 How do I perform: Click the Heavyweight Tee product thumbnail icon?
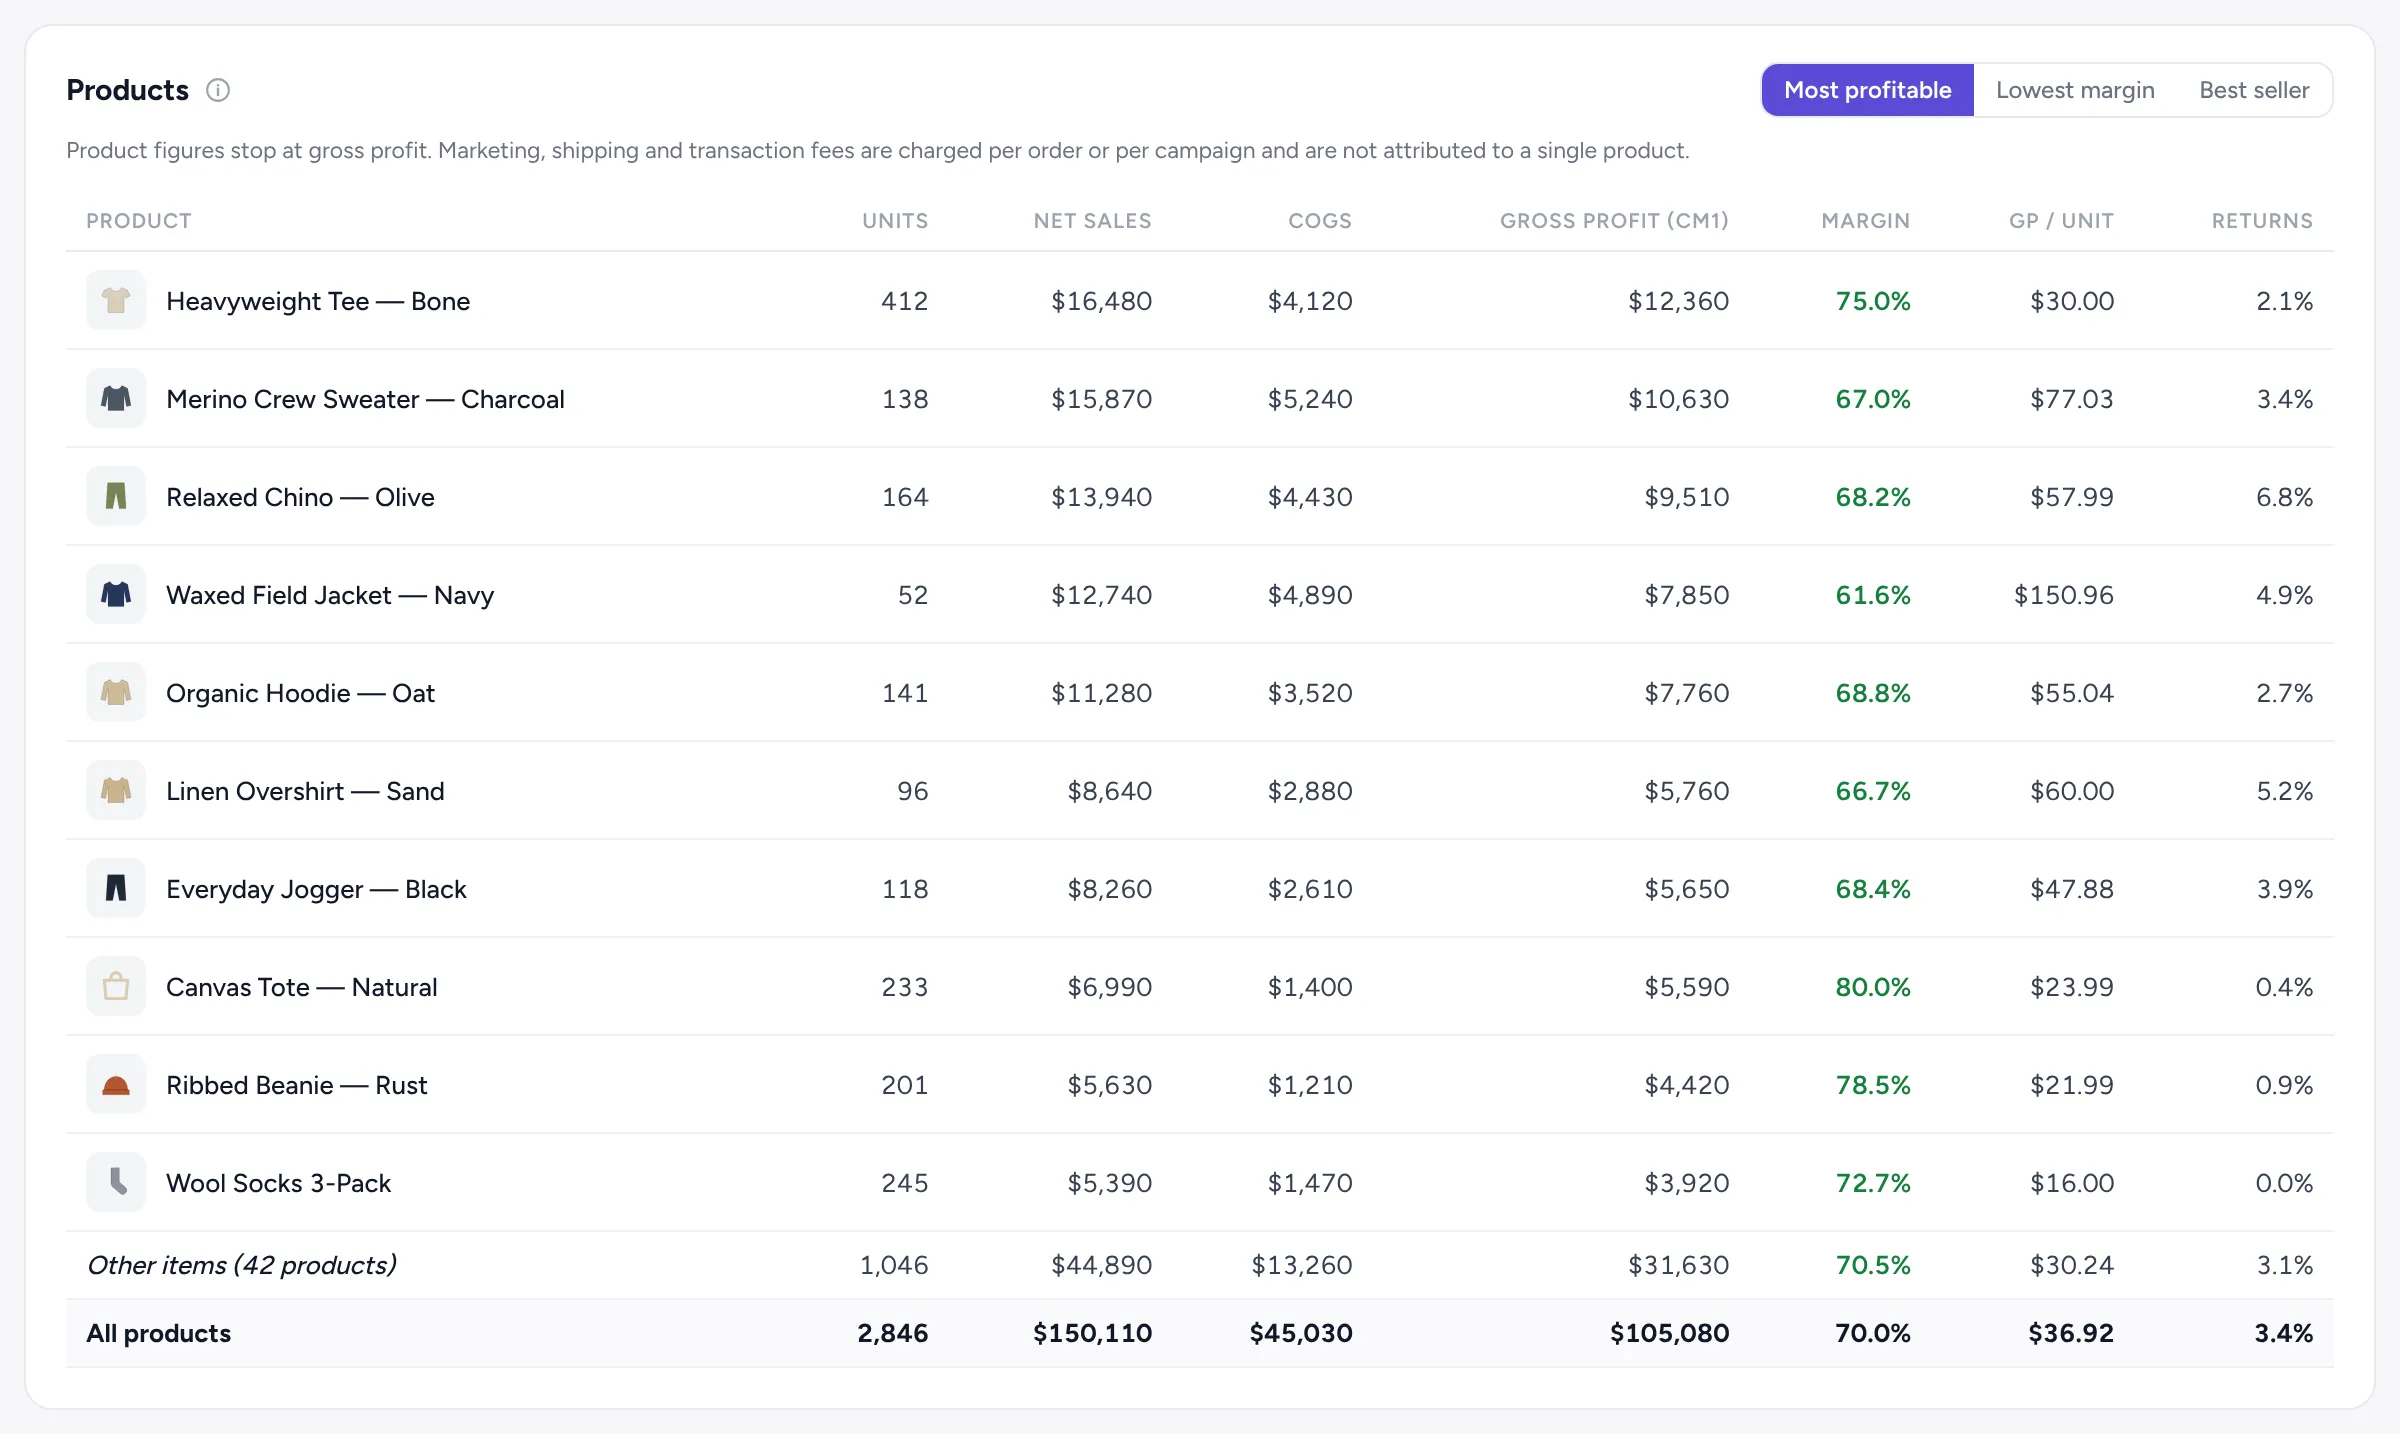tap(116, 300)
